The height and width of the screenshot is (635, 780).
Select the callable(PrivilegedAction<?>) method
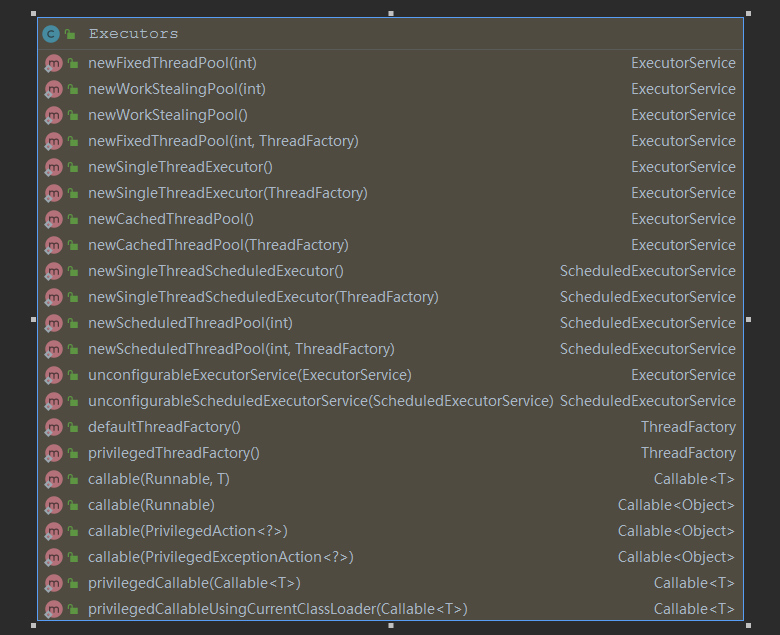click(x=188, y=531)
